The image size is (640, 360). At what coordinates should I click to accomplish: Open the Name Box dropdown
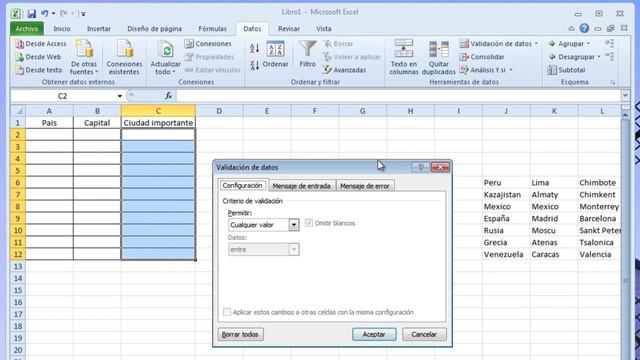click(x=120, y=96)
